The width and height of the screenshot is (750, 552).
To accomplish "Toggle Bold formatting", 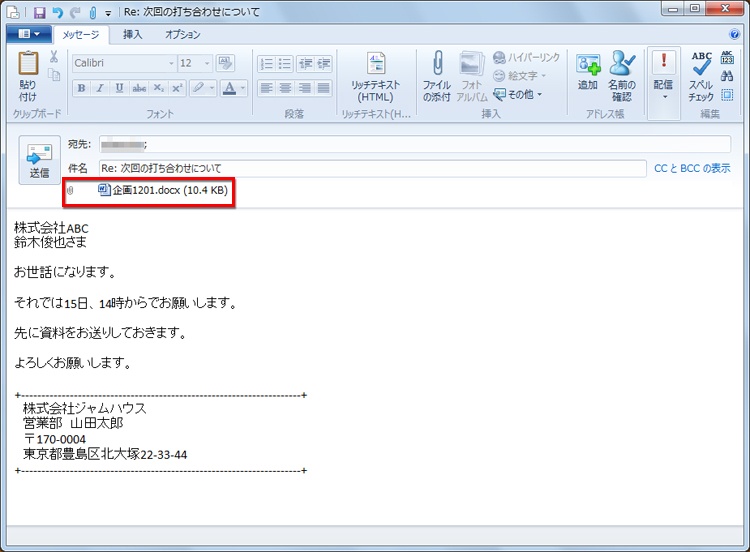I will click(x=81, y=88).
